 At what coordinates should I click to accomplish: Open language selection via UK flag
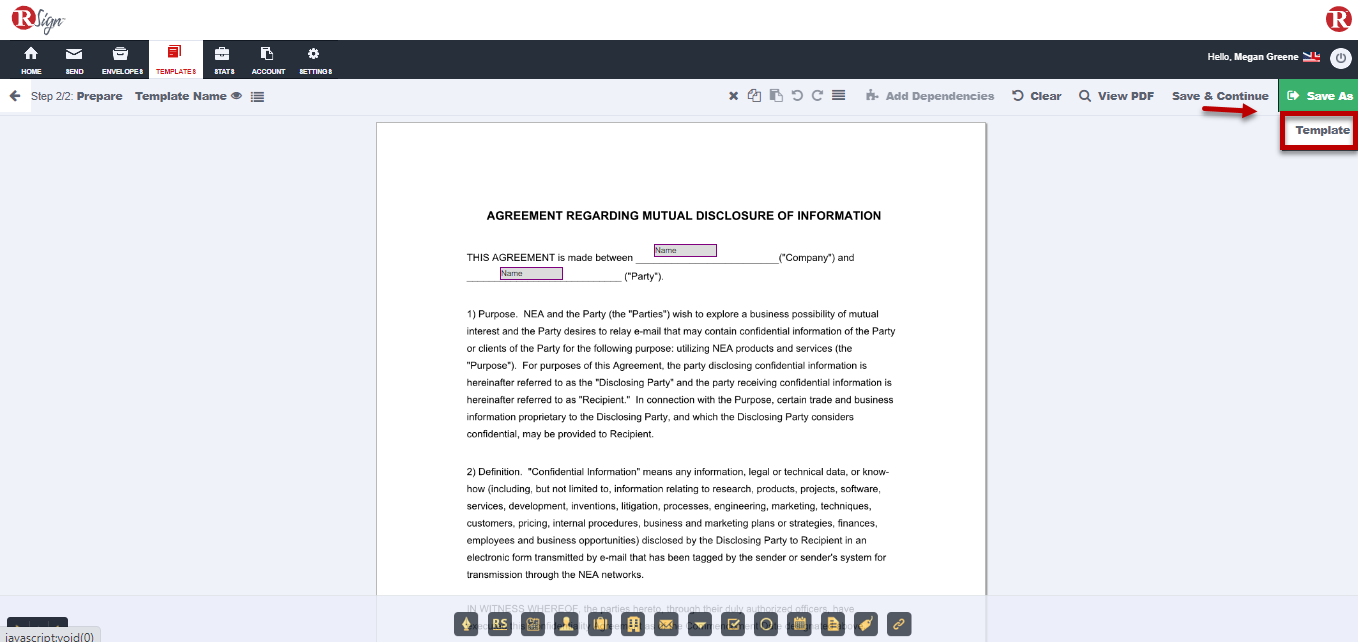pyautogui.click(x=1312, y=57)
